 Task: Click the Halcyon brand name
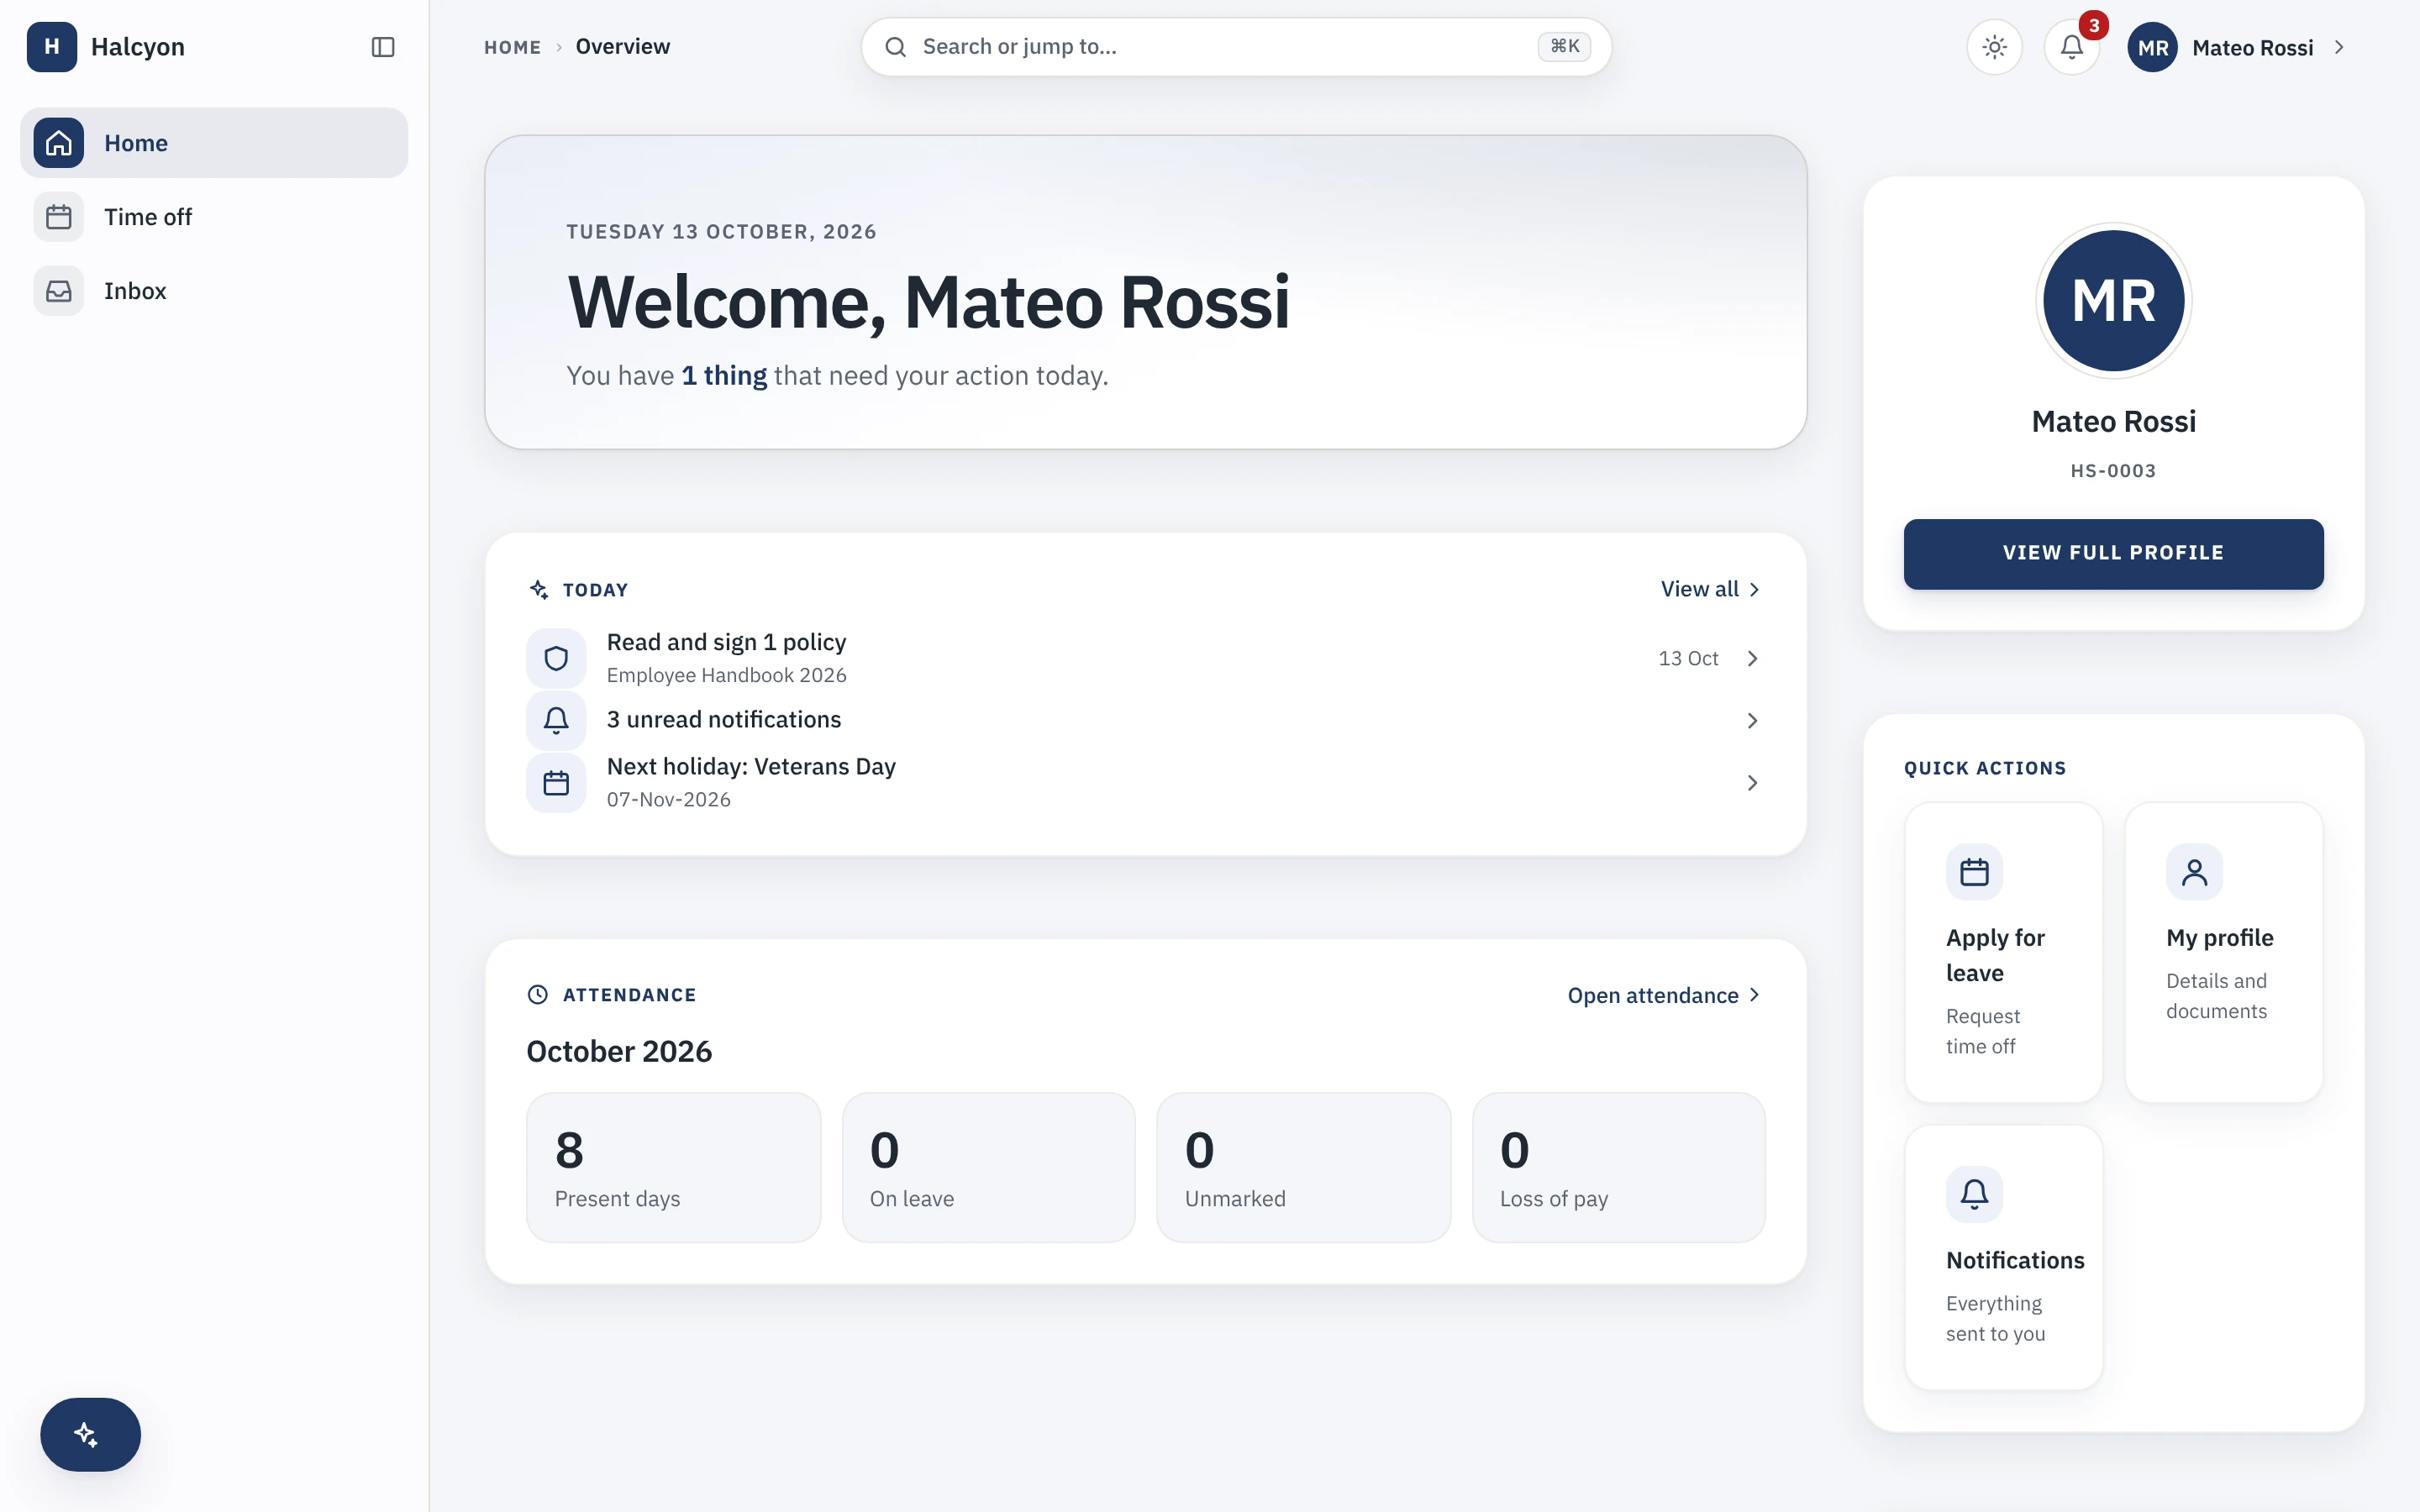[x=138, y=47]
